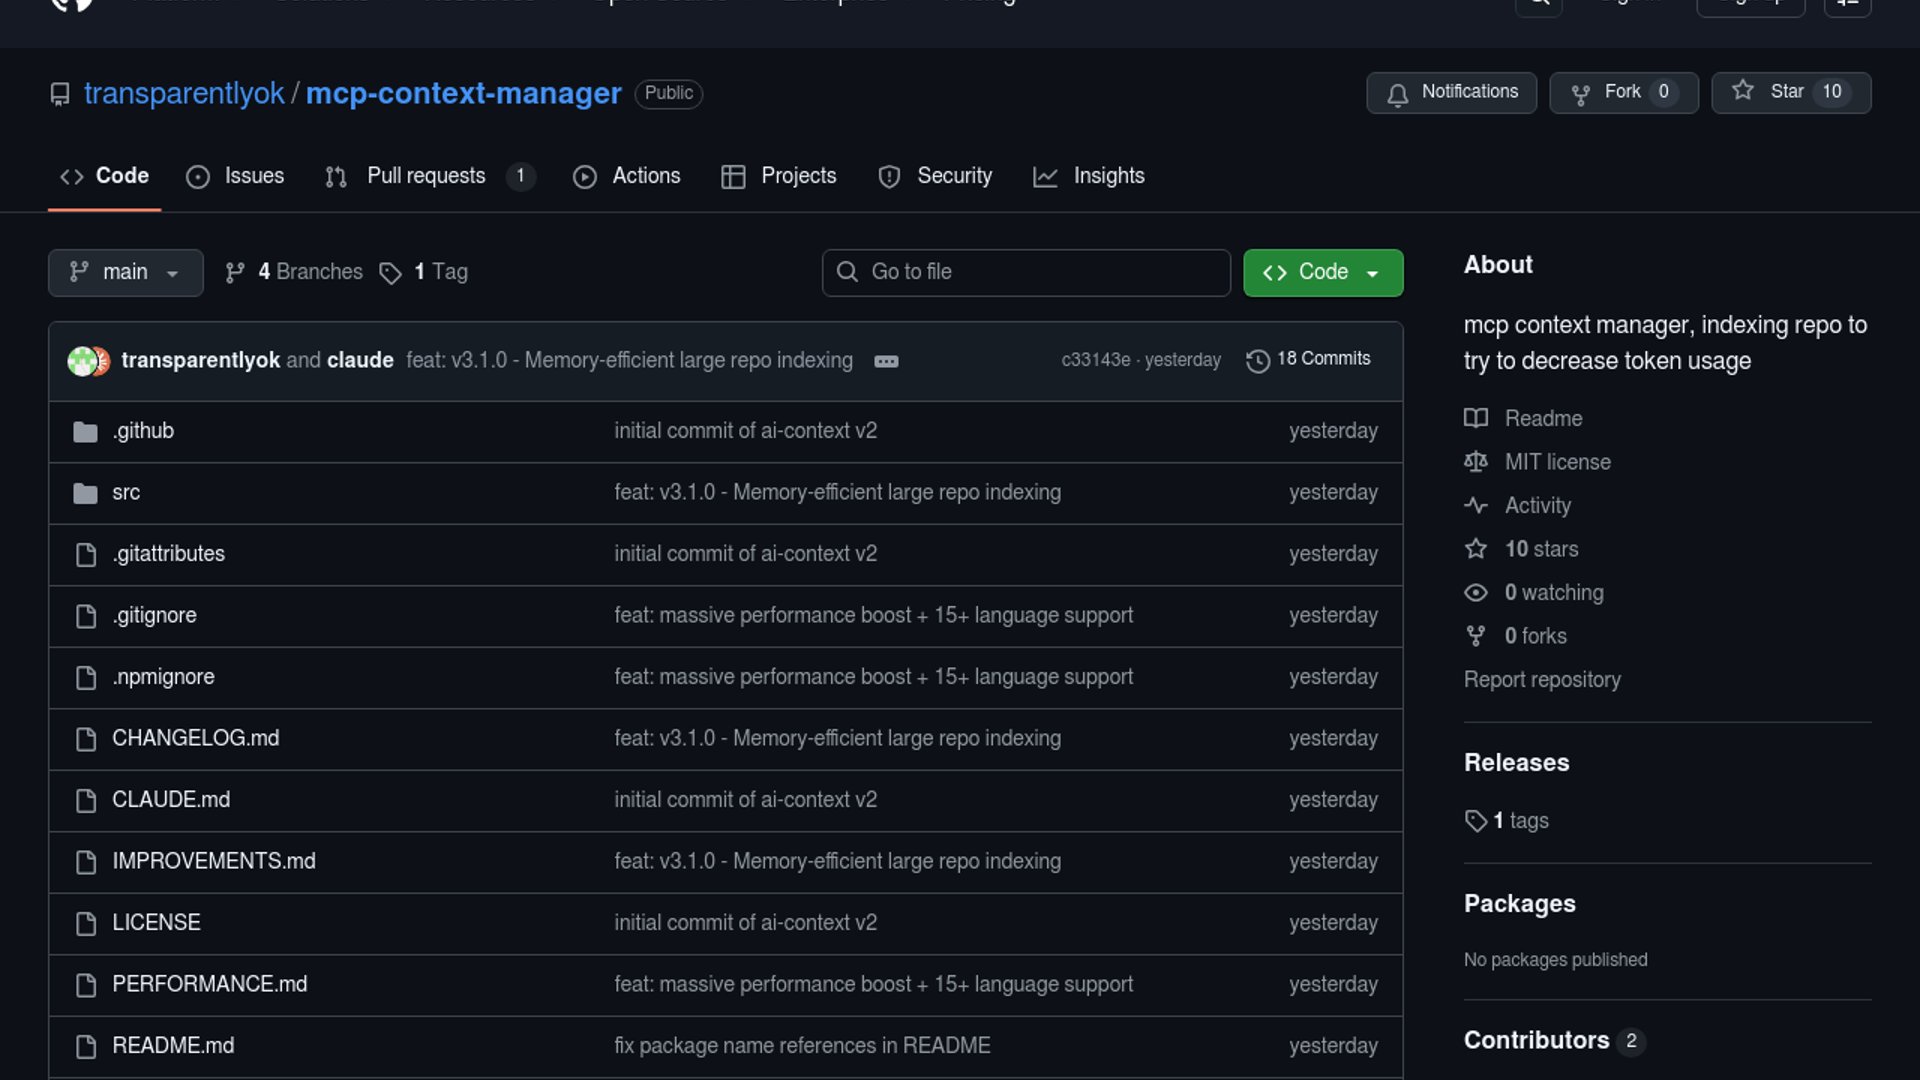Open the Pull requests tab
This screenshot has width=1920, height=1080.
[x=427, y=176]
